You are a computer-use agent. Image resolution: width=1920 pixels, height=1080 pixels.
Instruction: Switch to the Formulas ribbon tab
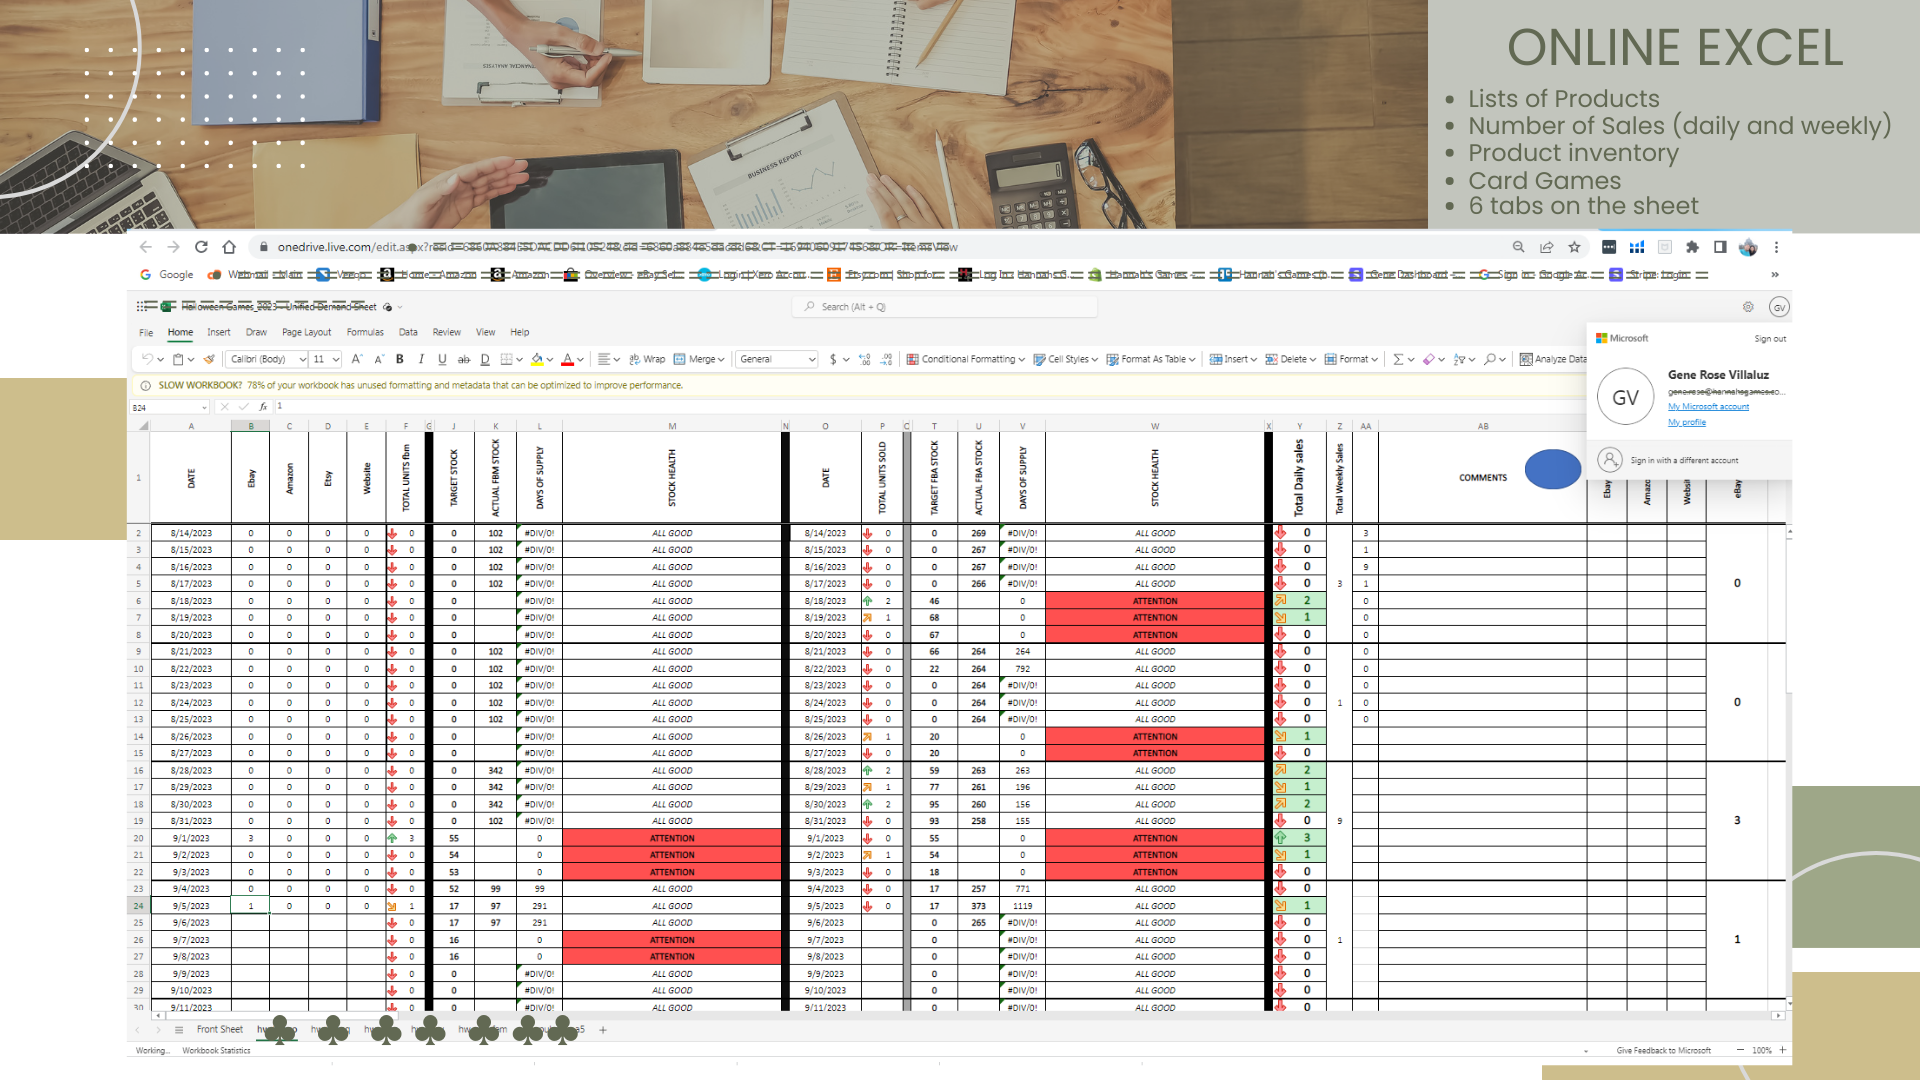(364, 332)
